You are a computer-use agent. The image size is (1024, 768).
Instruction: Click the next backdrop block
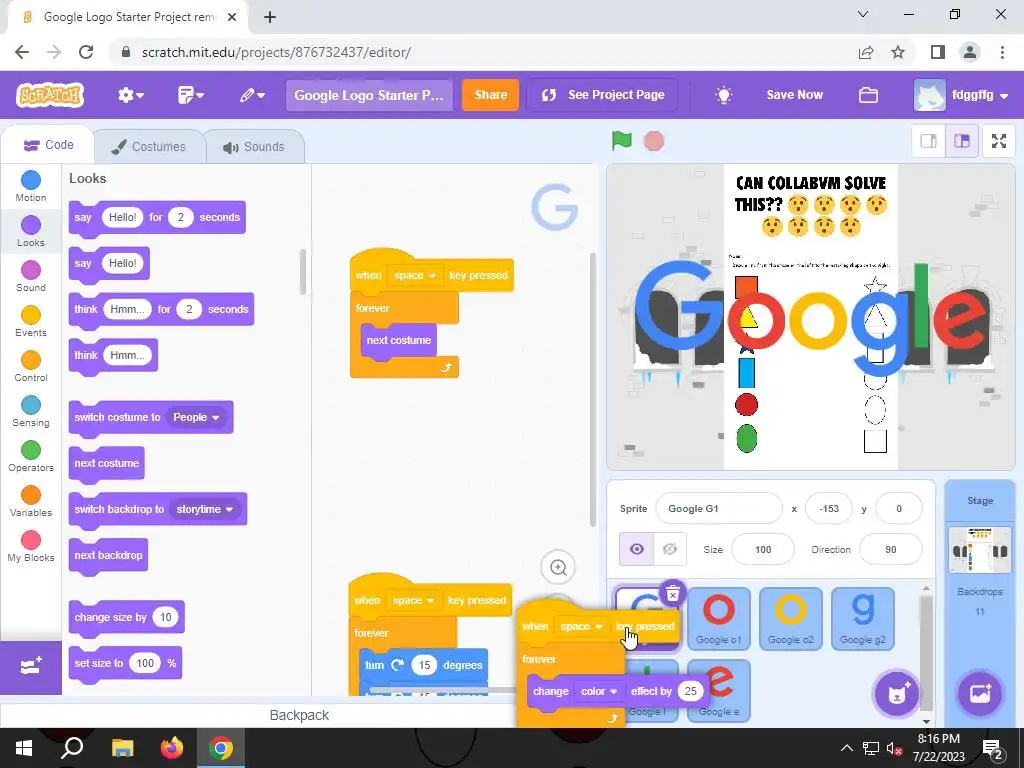(x=108, y=556)
